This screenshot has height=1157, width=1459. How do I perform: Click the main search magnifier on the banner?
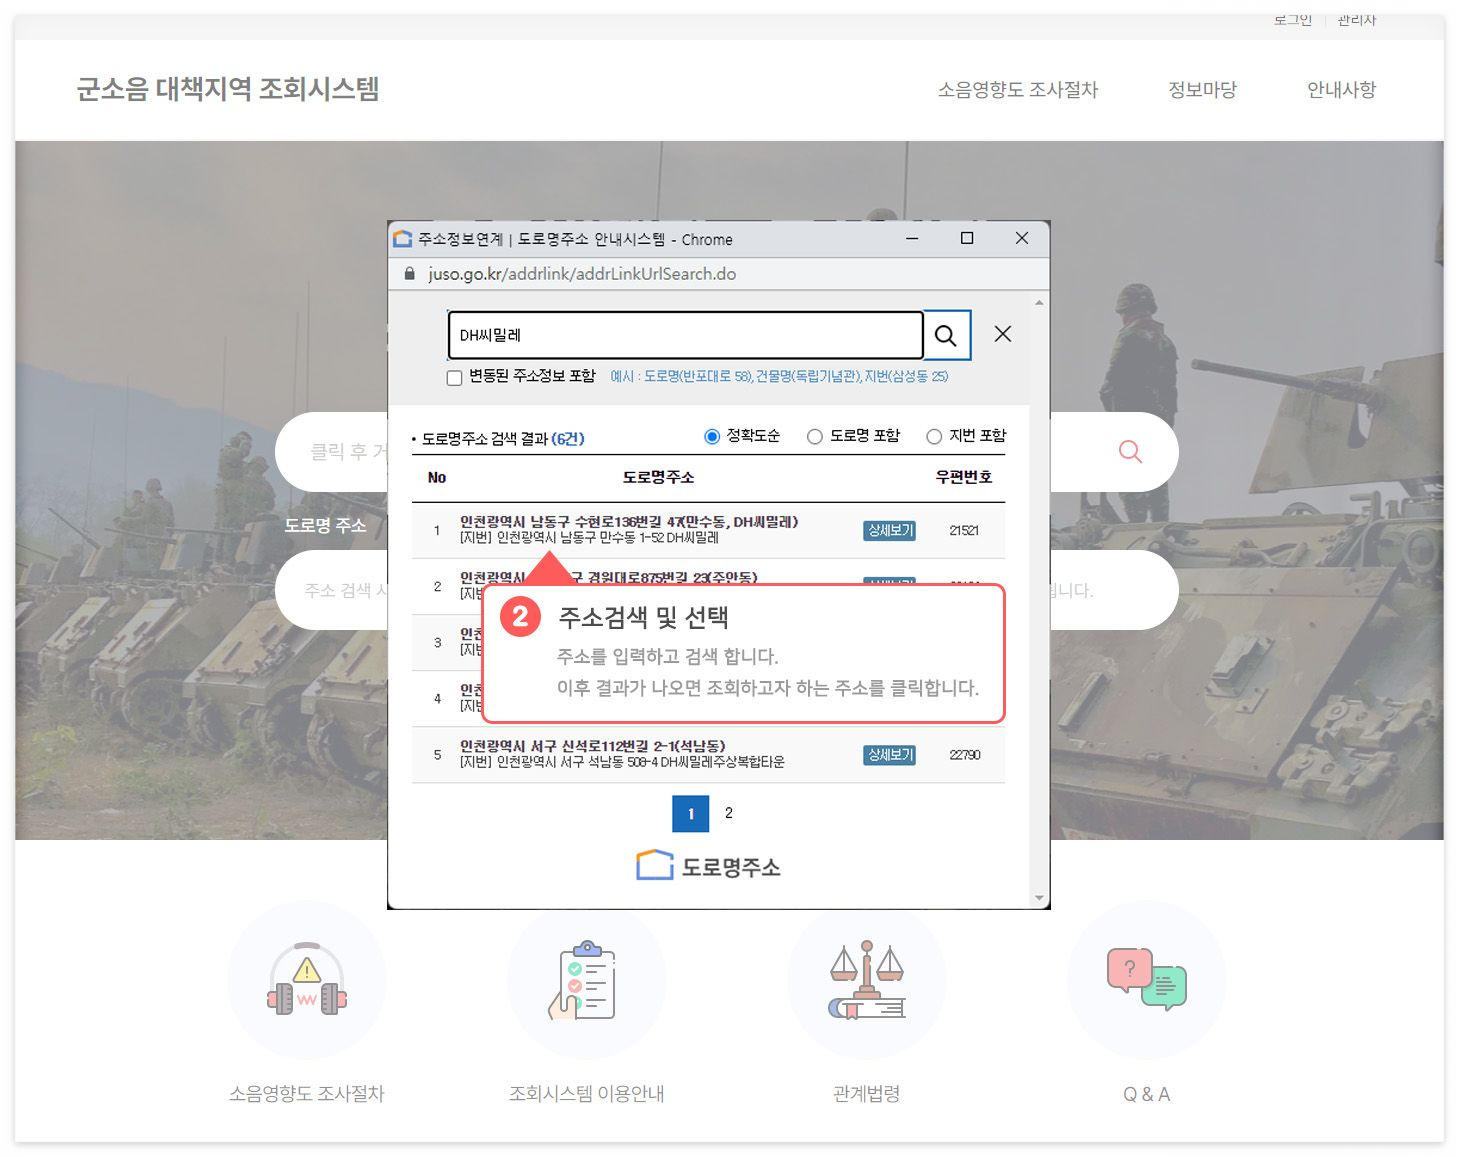(1130, 452)
